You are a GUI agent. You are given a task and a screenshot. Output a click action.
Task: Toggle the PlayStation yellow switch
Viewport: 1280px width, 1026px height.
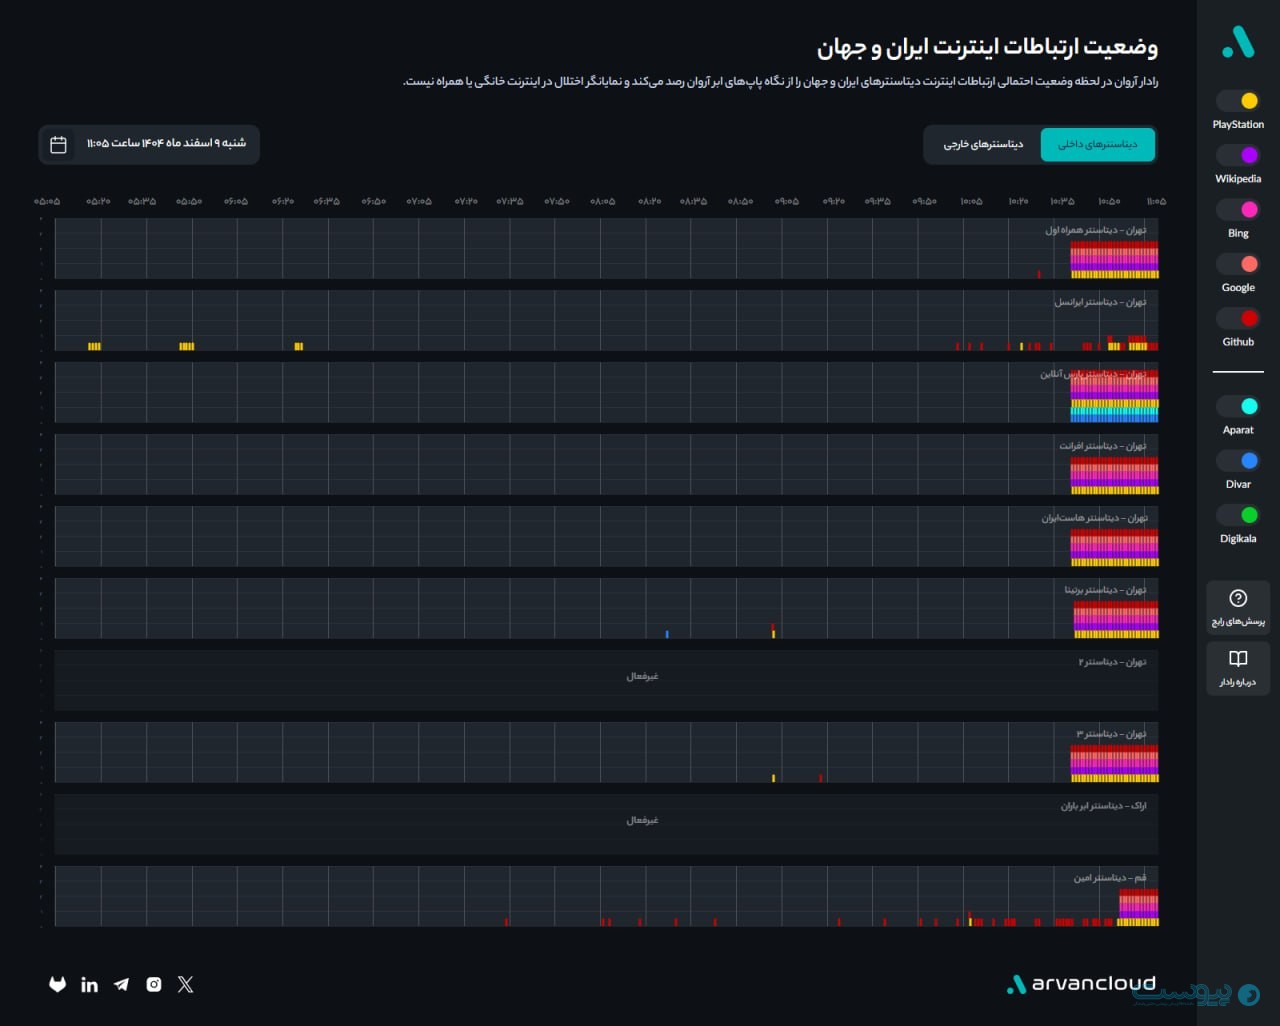pyautogui.click(x=1238, y=101)
